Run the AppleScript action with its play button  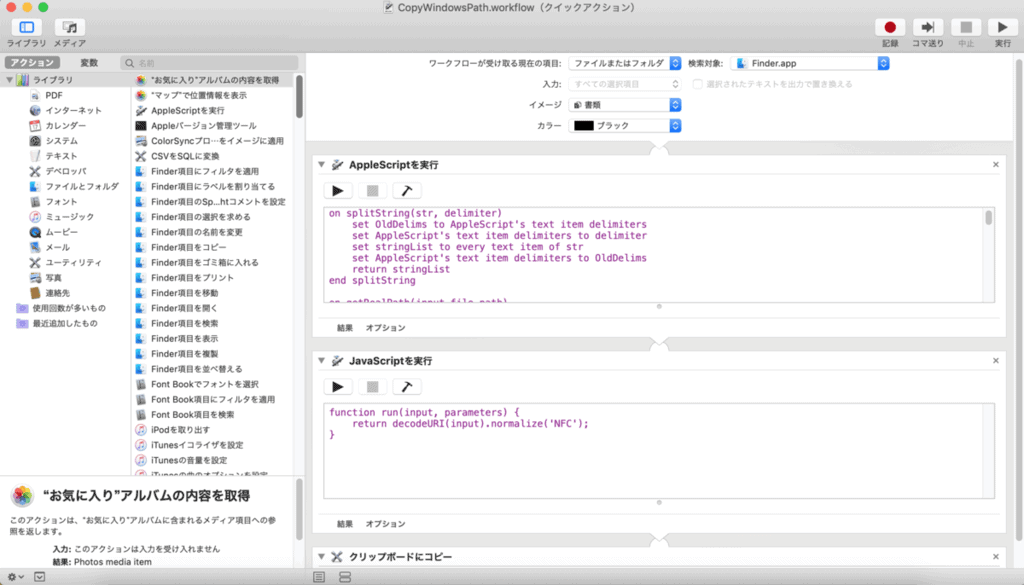[338, 190]
